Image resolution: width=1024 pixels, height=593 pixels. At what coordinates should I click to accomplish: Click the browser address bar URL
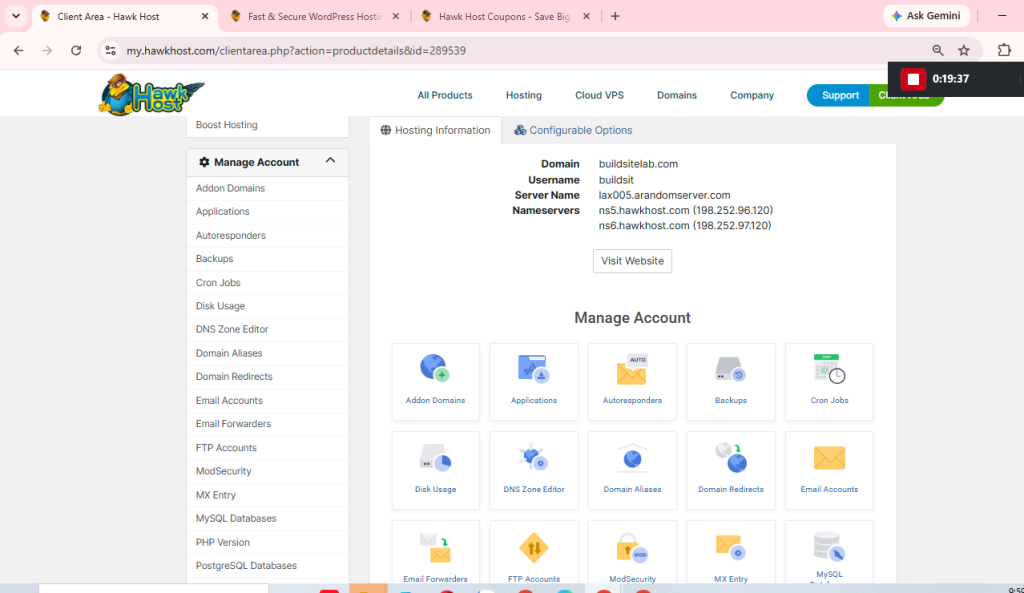point(296,50)
